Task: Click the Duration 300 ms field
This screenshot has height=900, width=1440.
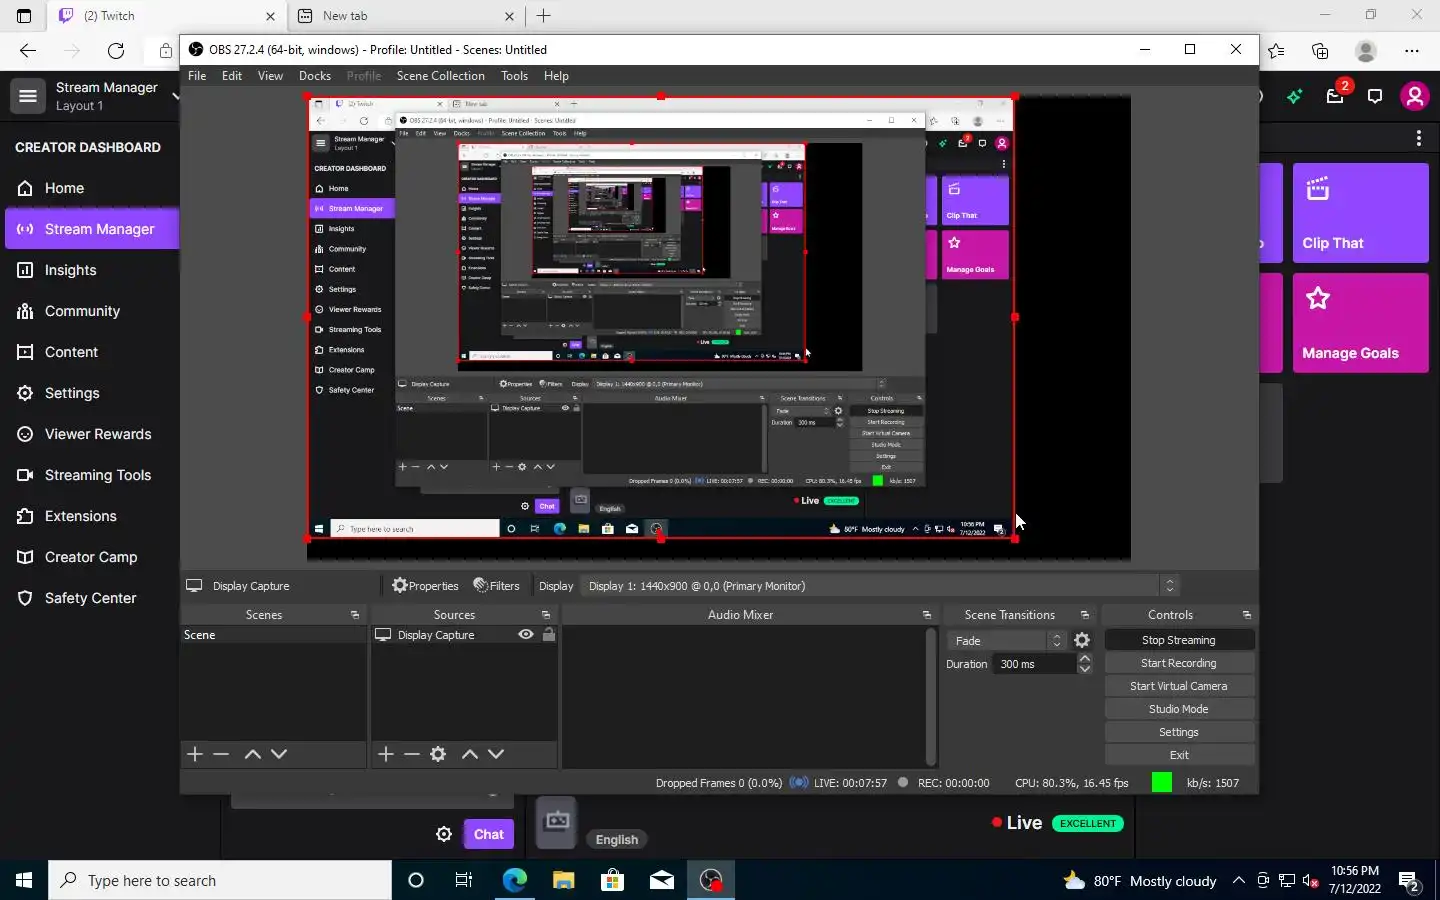Action: pyautogui.click(x=1035, y=664)
